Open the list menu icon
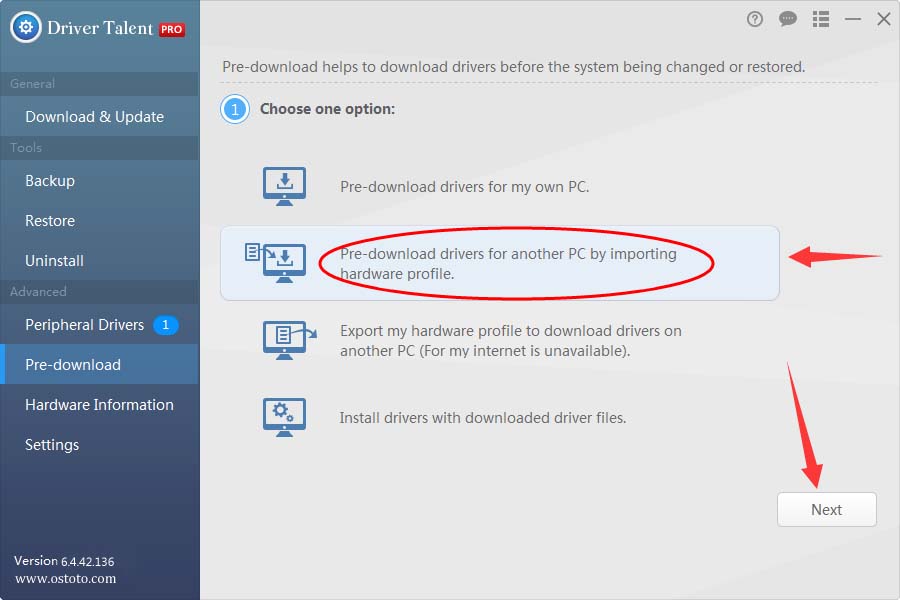The width and height of the screenshot is (900, 600). pos(821,20)
